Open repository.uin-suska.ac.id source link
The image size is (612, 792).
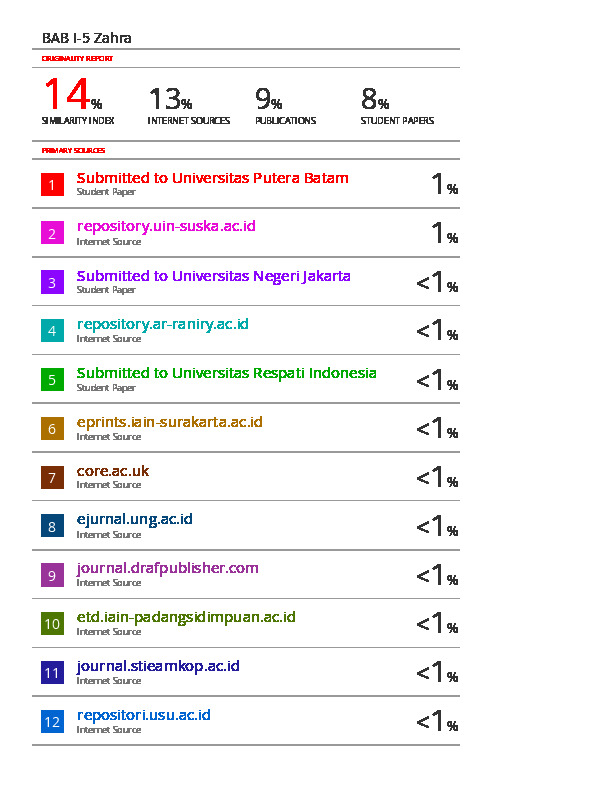tap(166, 227)
